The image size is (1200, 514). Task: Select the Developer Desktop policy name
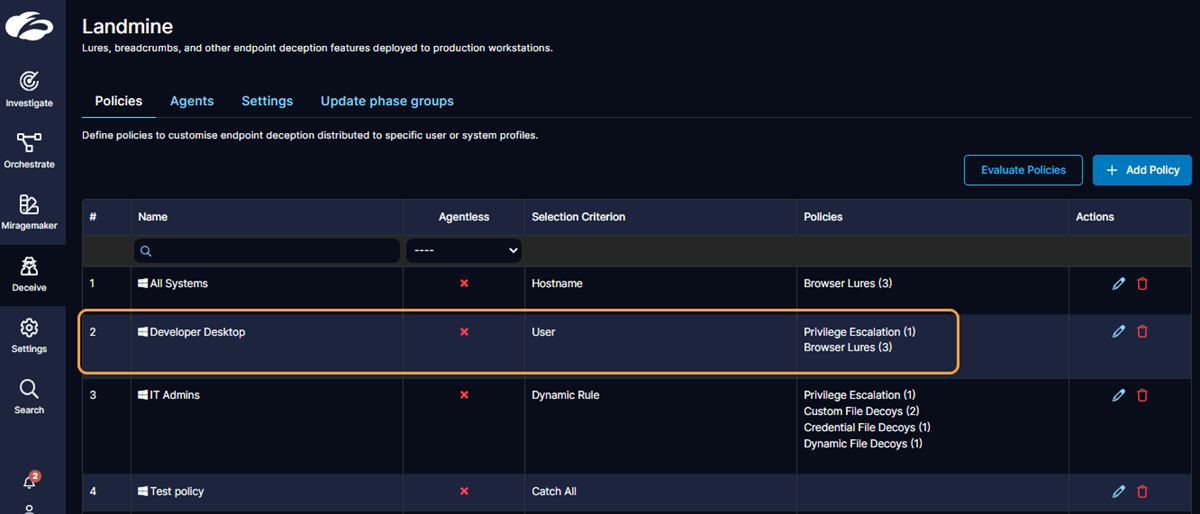click(197, 332)
